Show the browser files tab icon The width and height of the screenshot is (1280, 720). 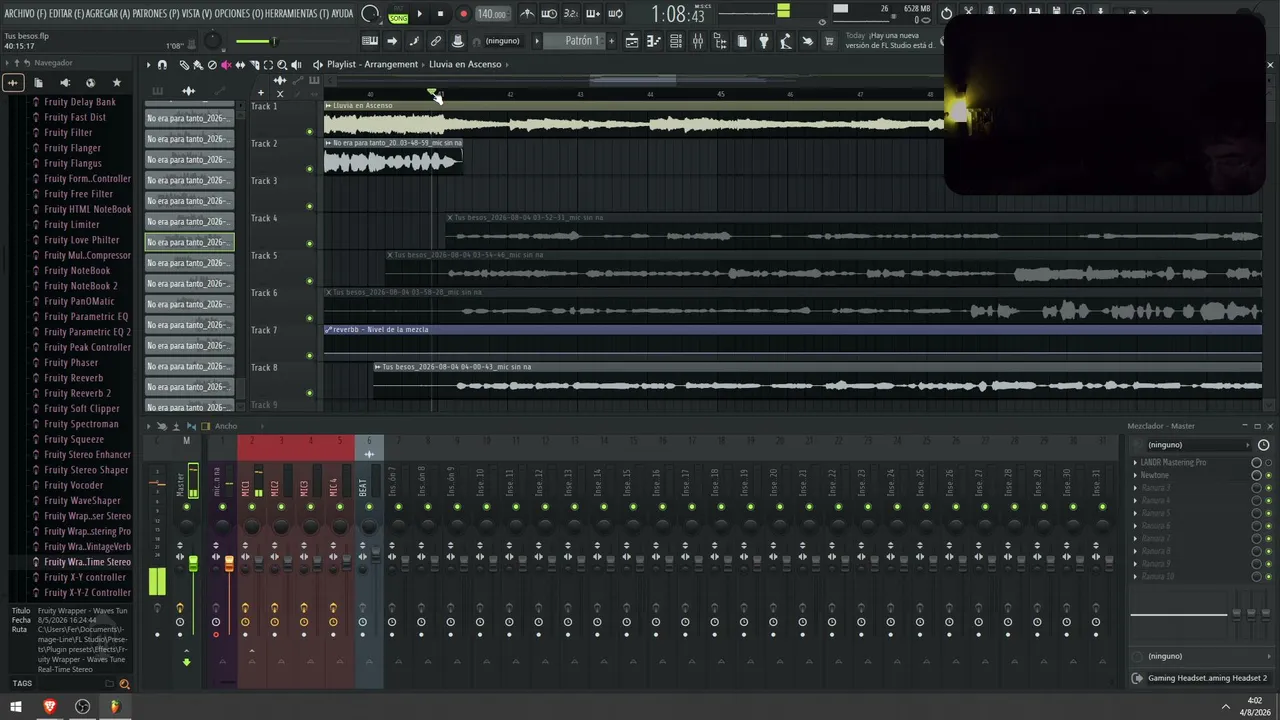click(x=38, y=82)
